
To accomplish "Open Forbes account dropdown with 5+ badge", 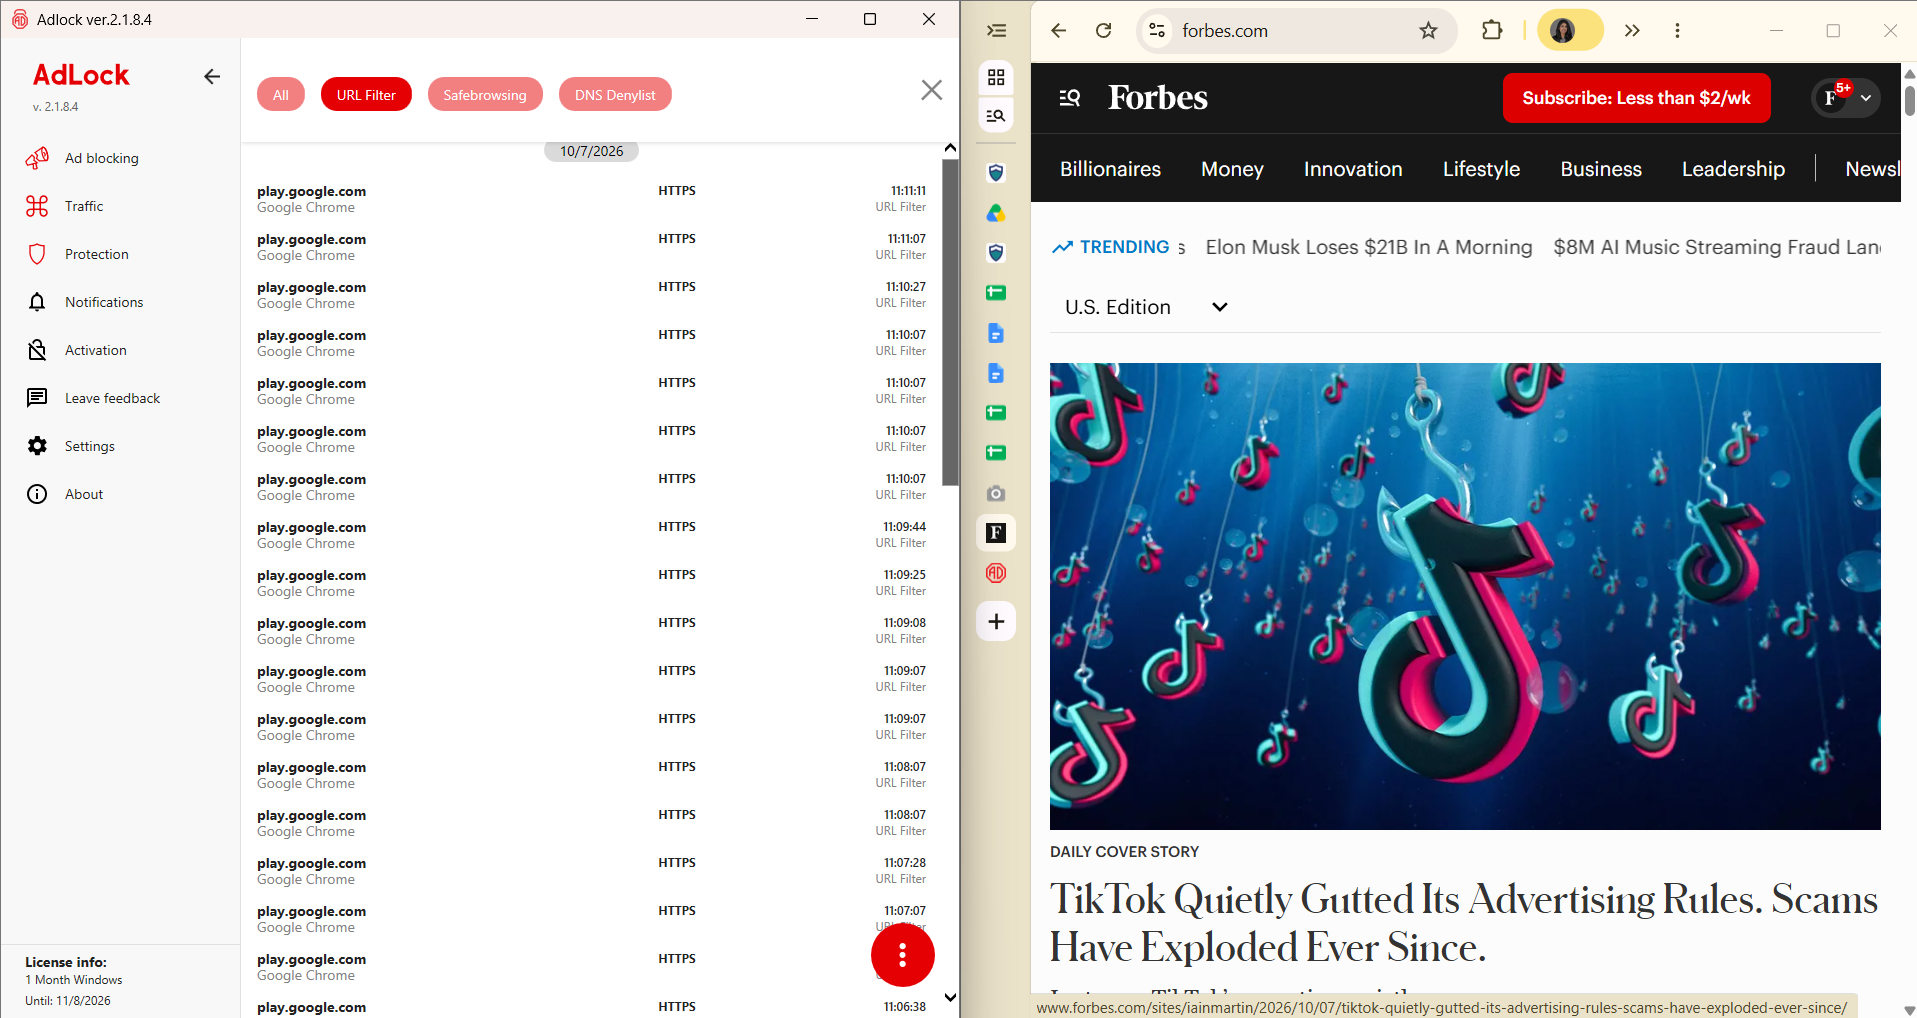I will click(x=1846, y=97).
